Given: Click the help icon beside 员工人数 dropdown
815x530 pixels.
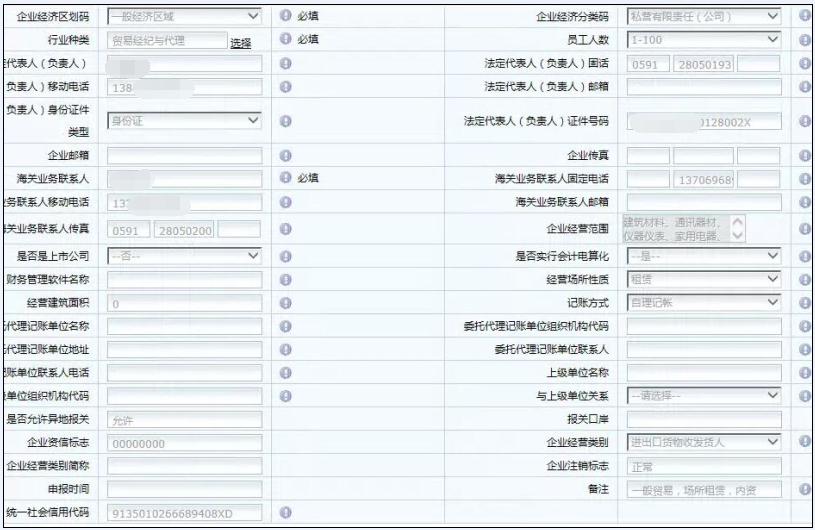Looking at the screenshot, I should (805, 40).
